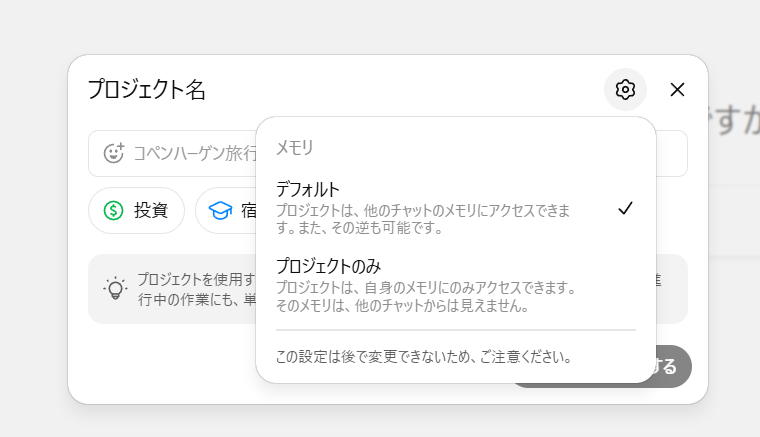
Task: Select the デフォルト memory option
Action: click(x=456, y=207)
